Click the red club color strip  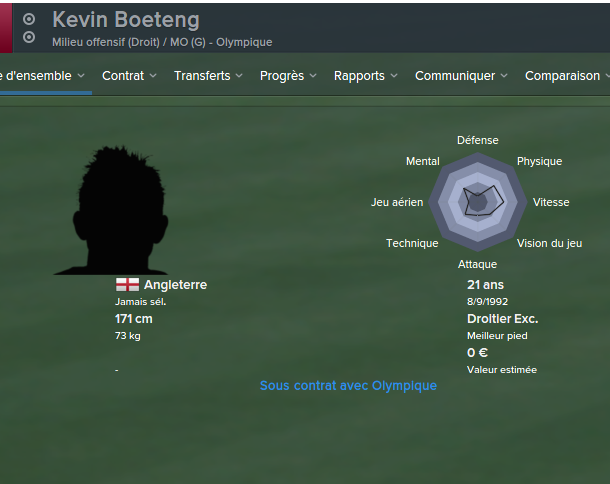[x=6, y=28]
